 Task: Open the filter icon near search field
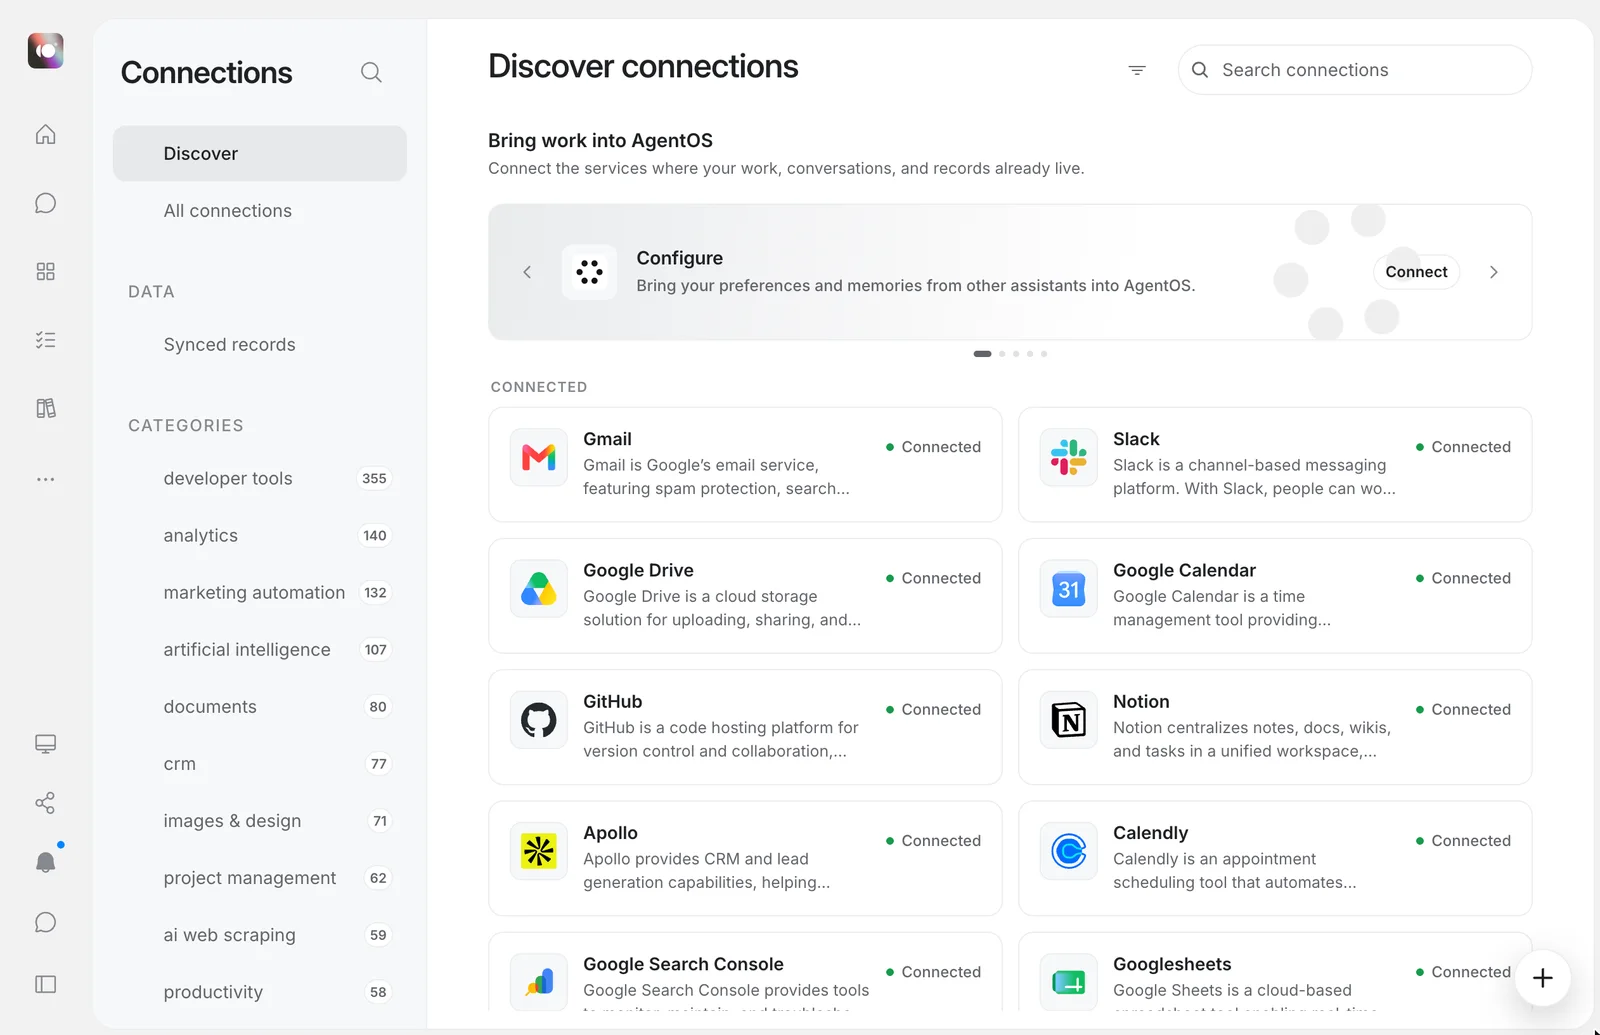tap(1137, 70)
